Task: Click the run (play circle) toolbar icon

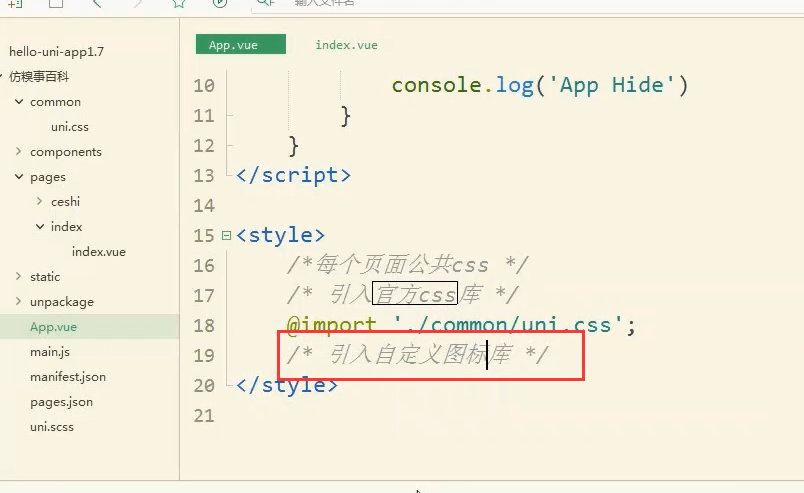Action: point(220,3)
